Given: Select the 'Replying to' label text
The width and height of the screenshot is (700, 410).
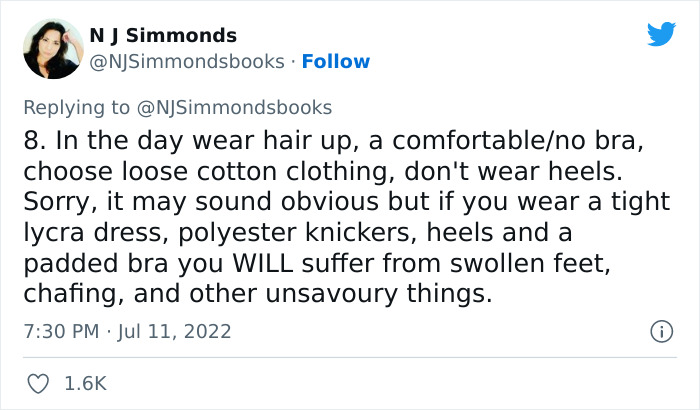Looking at the screenshot, I should tap(76, 108).
